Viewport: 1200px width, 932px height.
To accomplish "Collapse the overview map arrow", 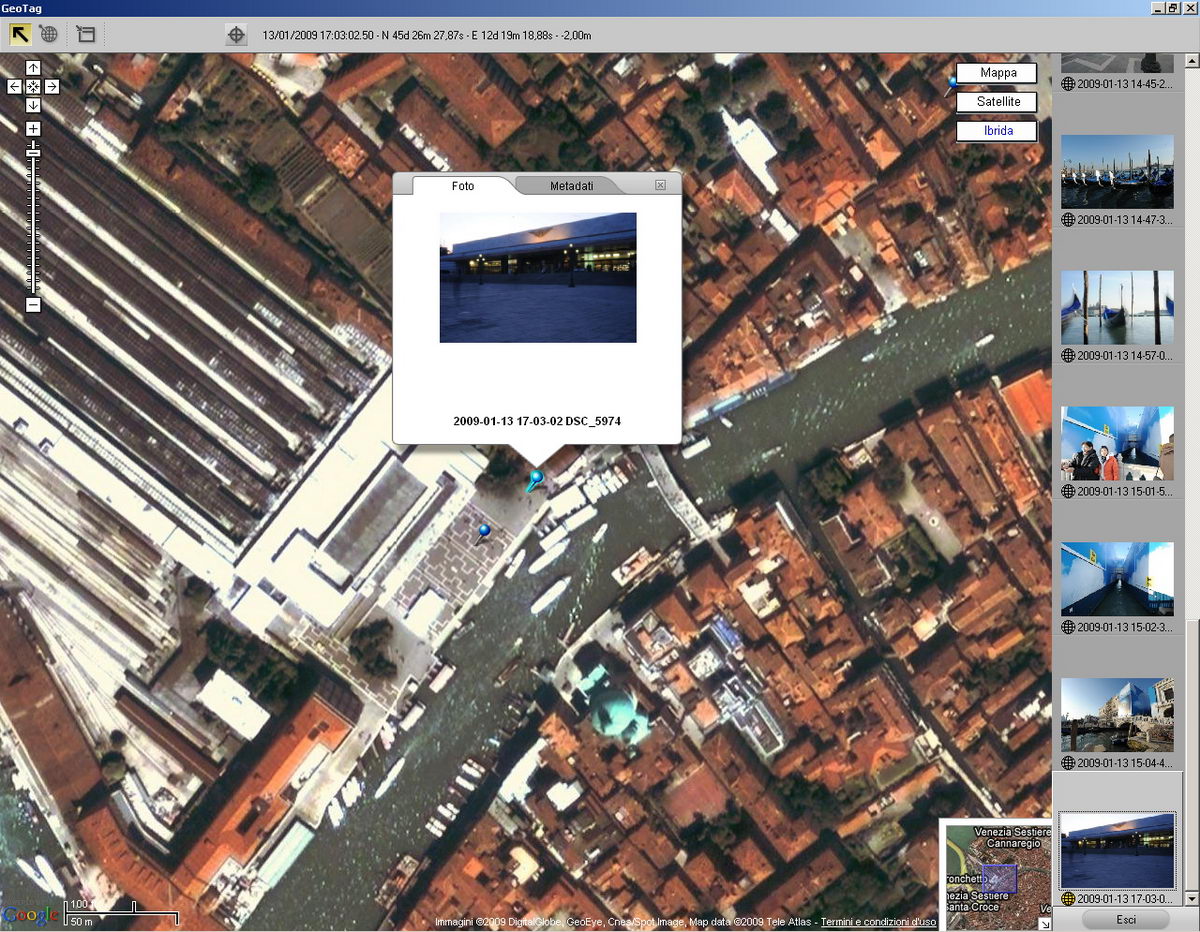I will [1045, 924].
